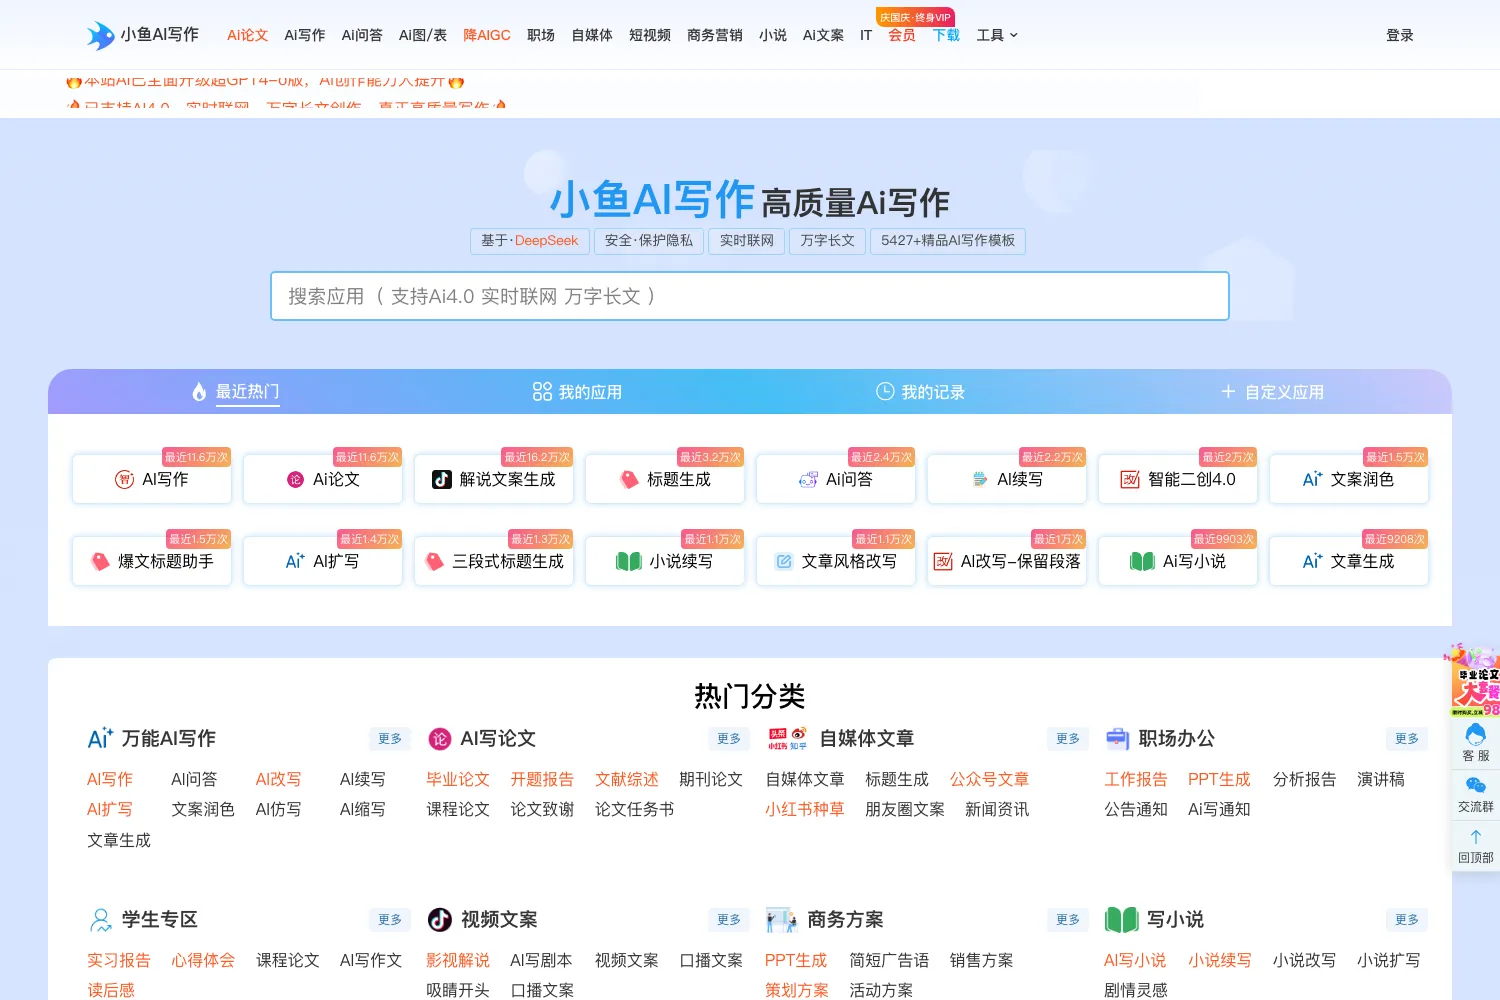1500x1000 pixels.
Task: Click the 基于·DeepSeek tag
Action: coord(529,241)
